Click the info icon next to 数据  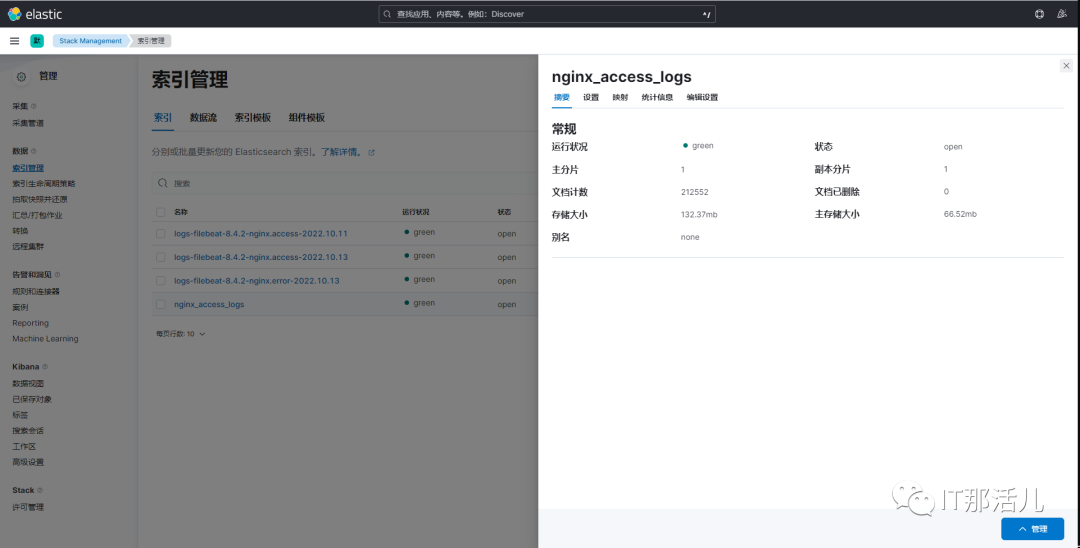(x=34, y=151)
